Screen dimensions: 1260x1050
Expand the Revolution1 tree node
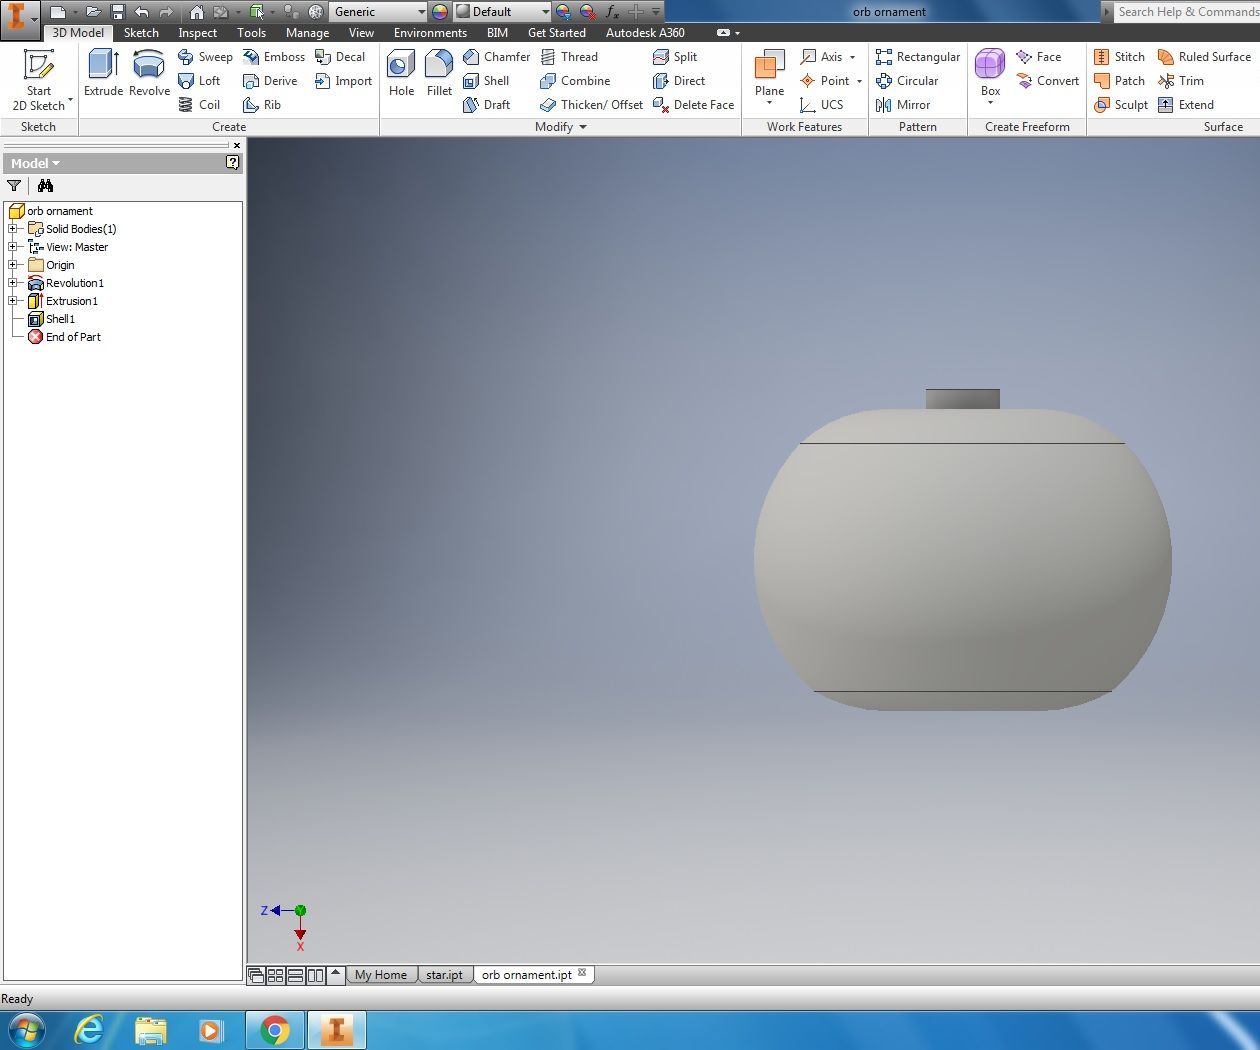point(13,283)
